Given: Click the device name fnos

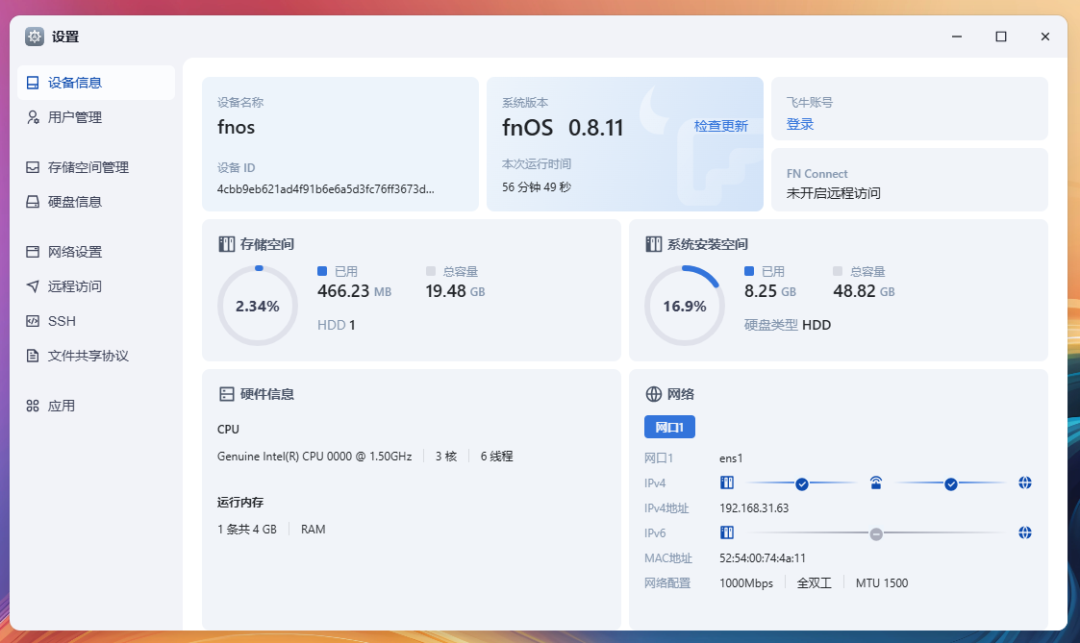Looking at the screenshot, I should (x=236, y=127).
